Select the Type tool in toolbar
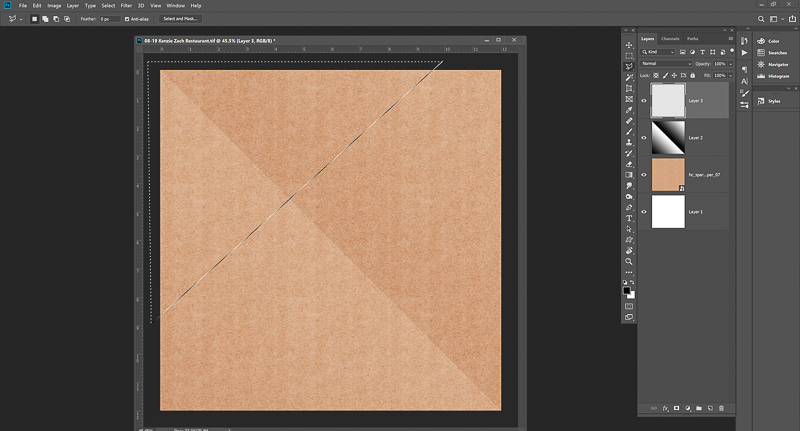 point(629,218)
